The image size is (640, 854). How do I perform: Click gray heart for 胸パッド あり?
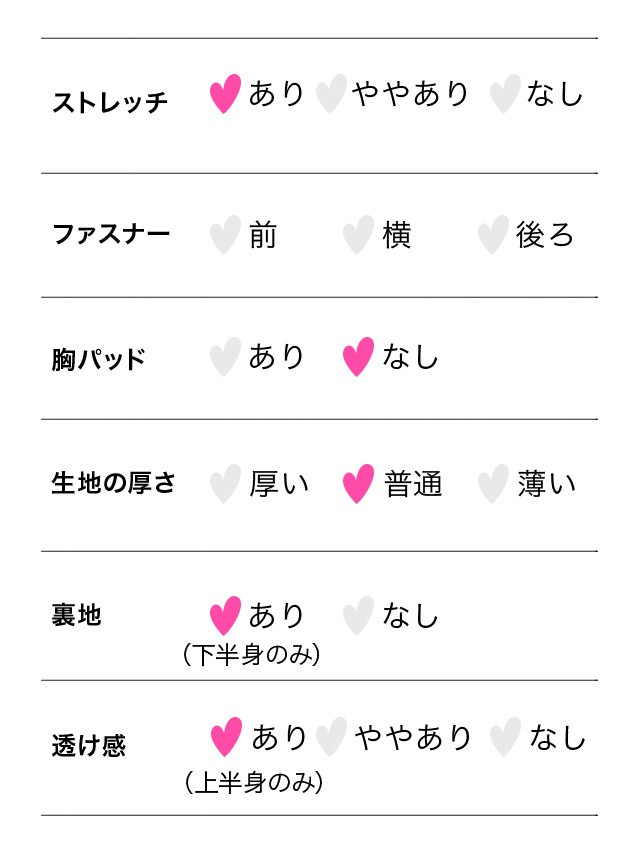[226, 357]
